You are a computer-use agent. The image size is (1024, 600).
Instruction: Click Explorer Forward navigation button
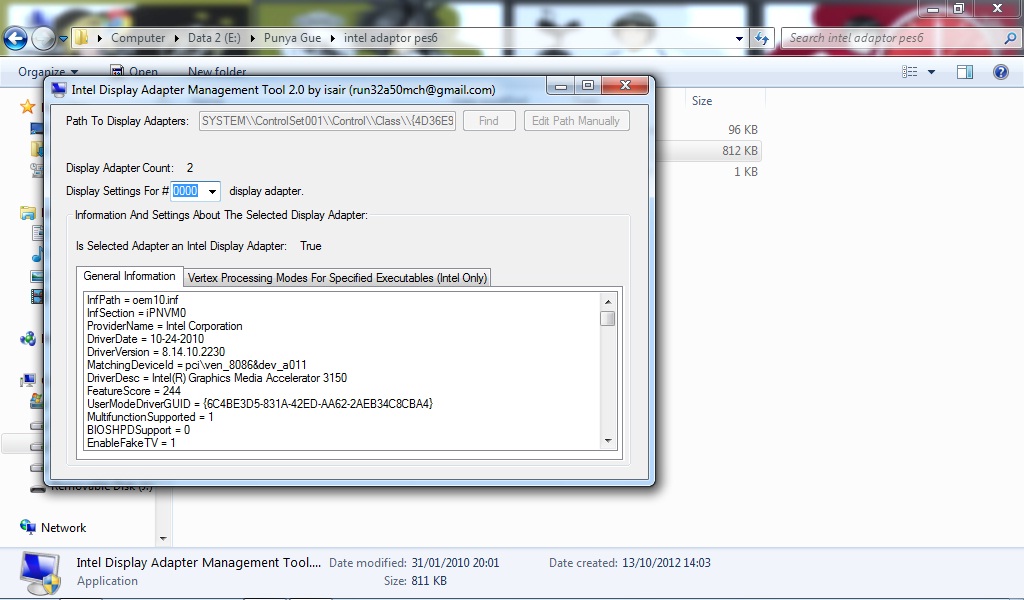[44, 39]
